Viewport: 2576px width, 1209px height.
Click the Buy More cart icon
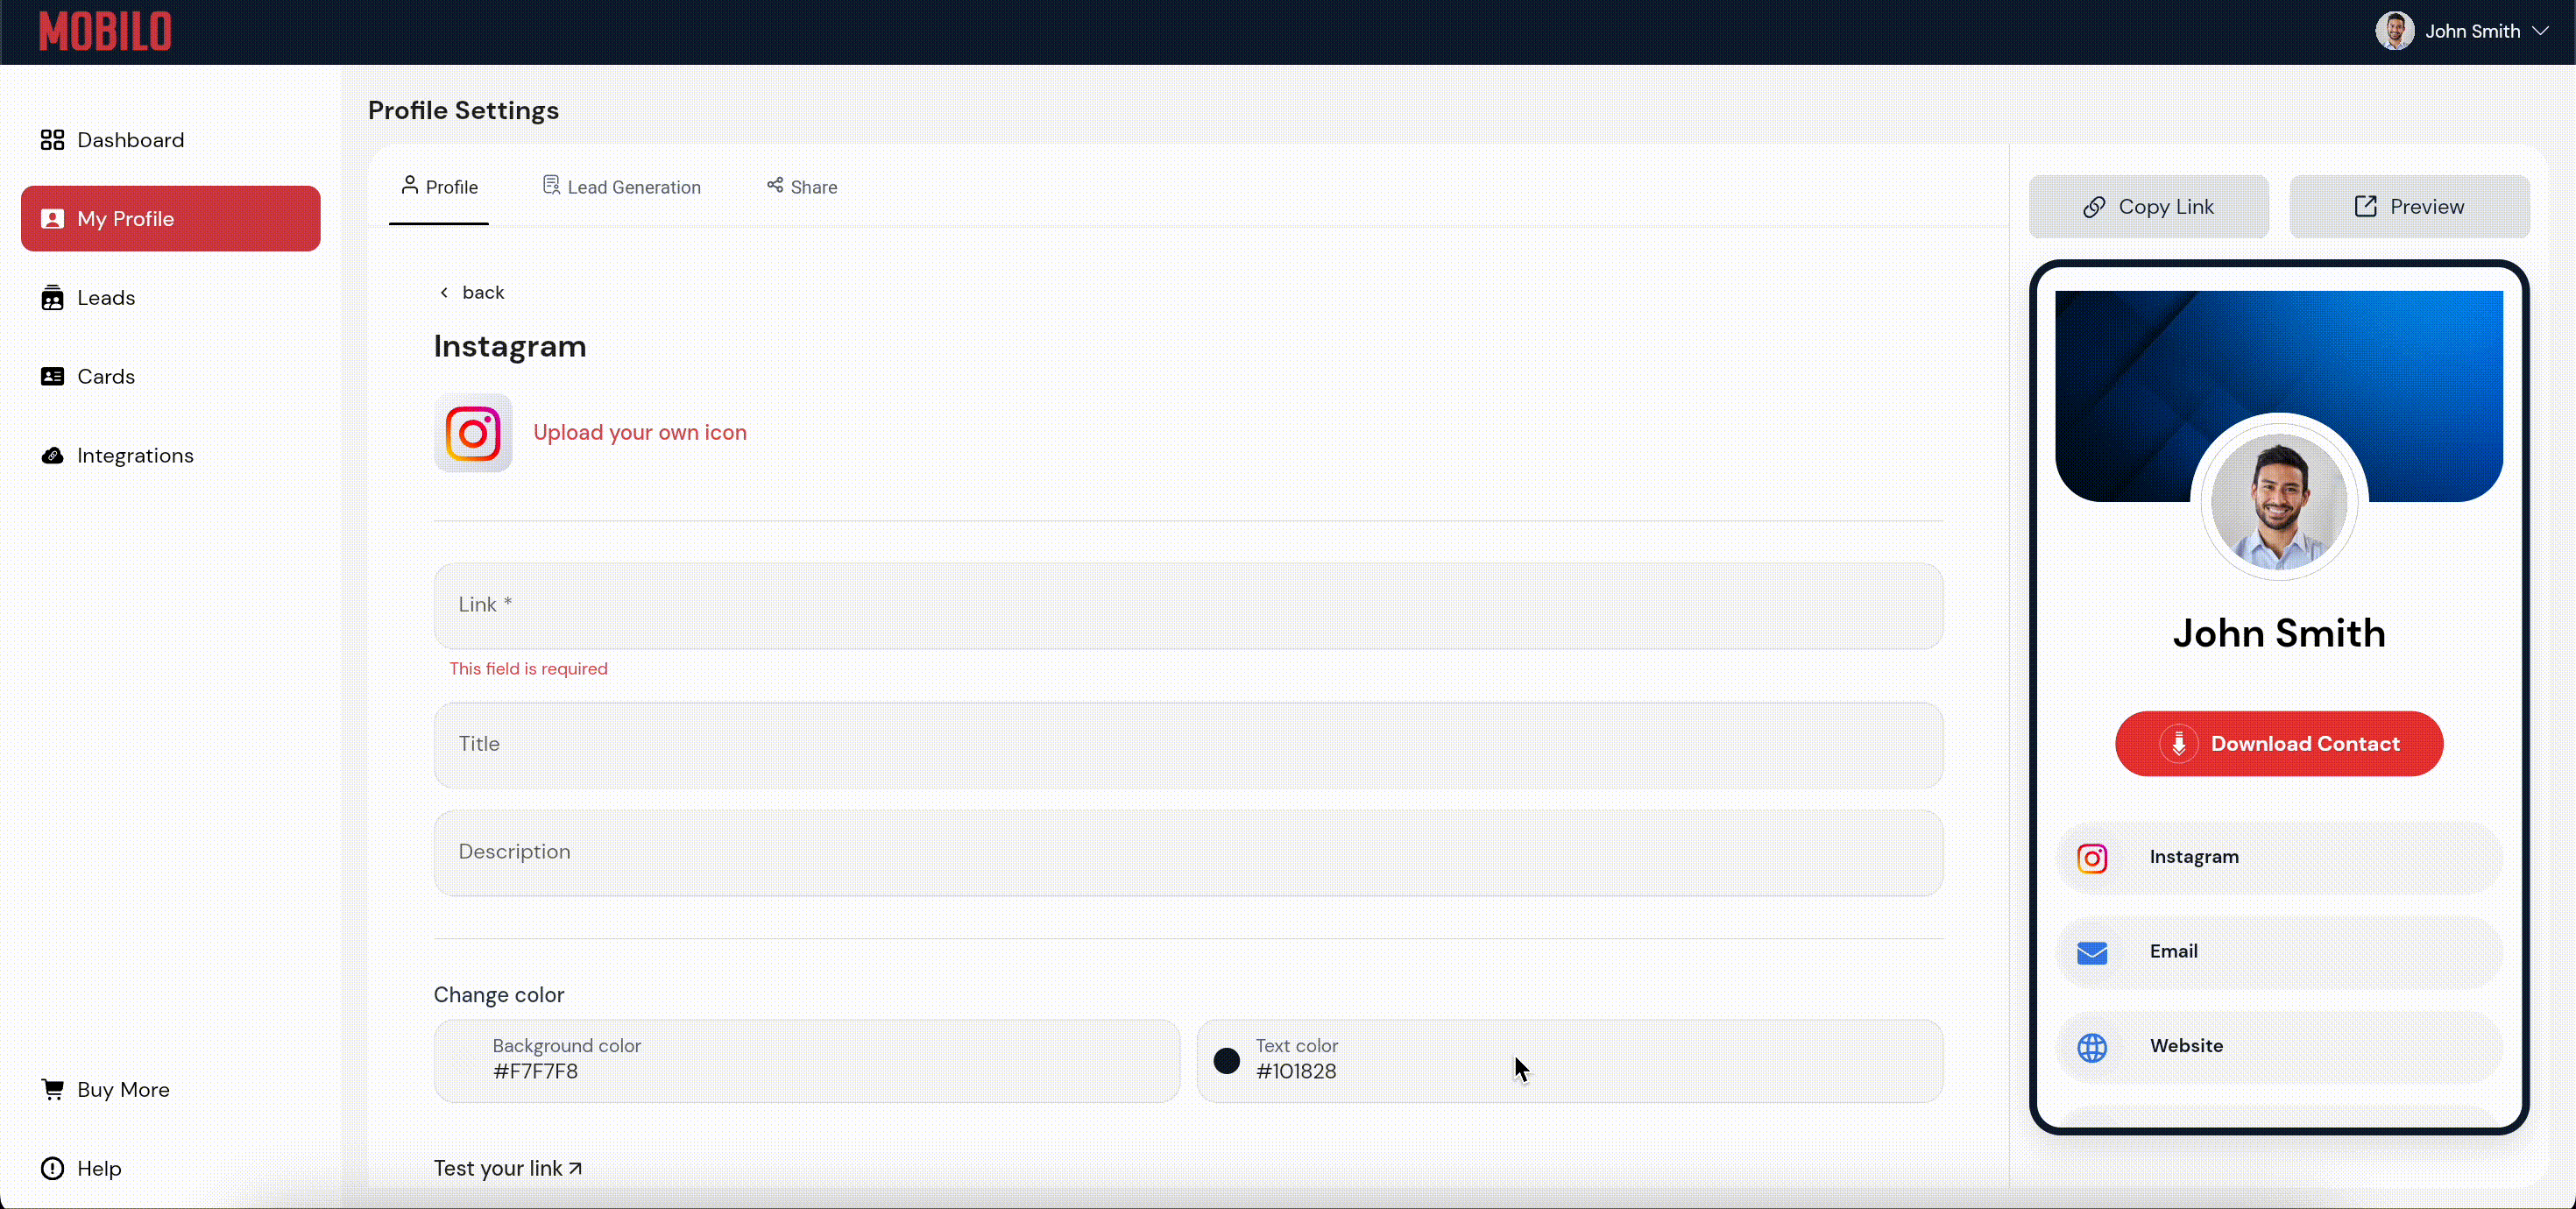(52, 1089)
